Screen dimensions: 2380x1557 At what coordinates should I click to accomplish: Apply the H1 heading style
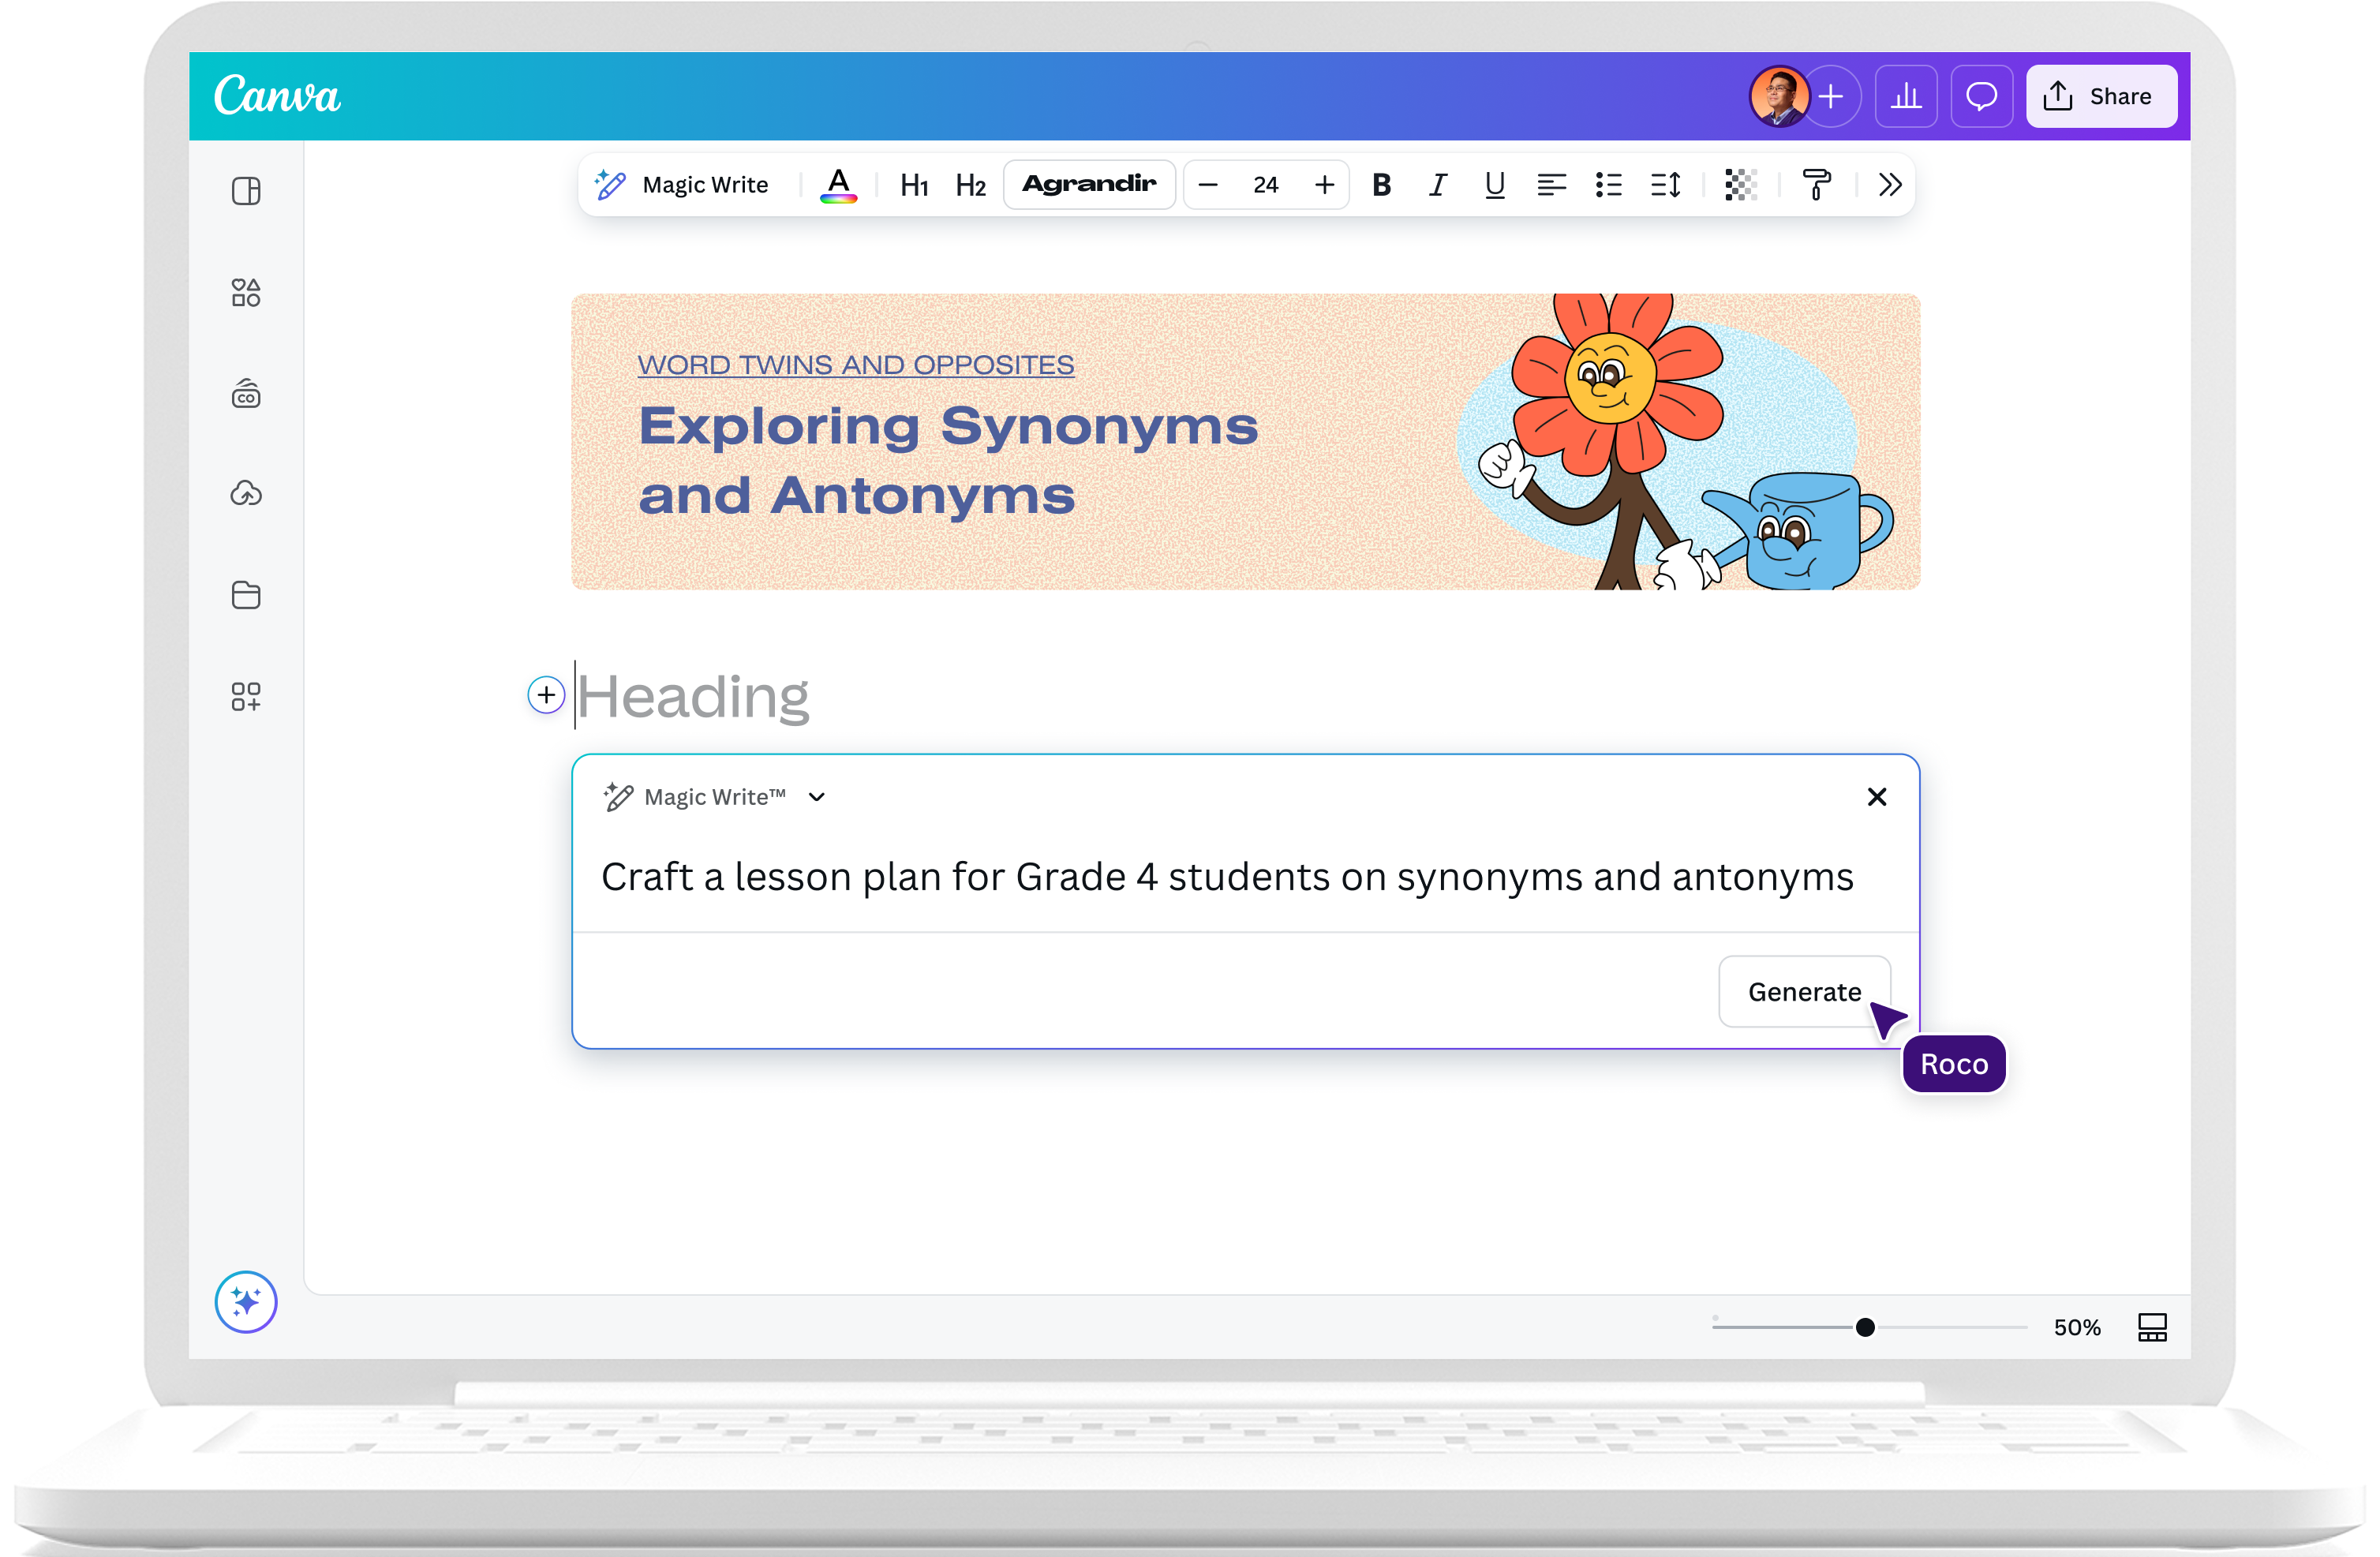click(914, 185)
